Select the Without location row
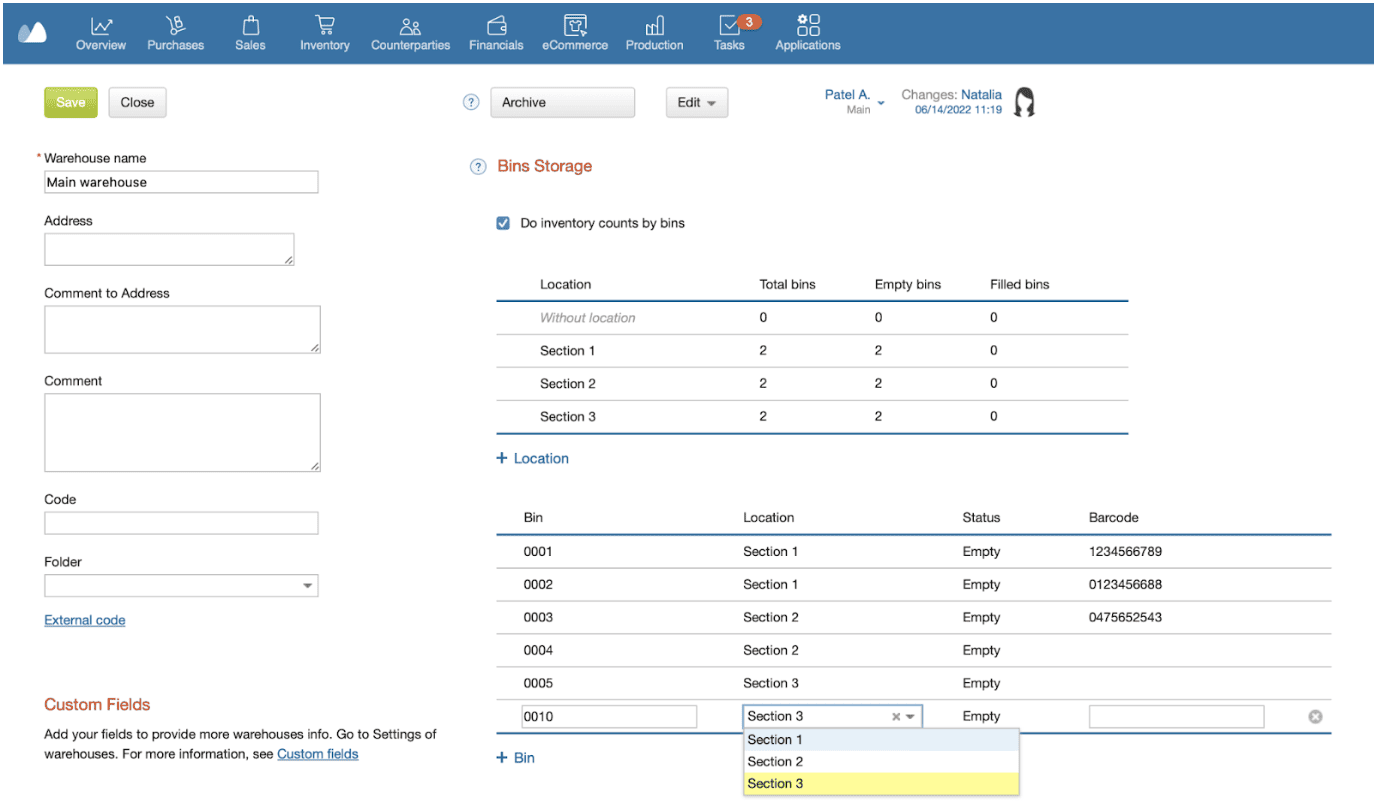1374x808 pixels. (x=812, y=318)
